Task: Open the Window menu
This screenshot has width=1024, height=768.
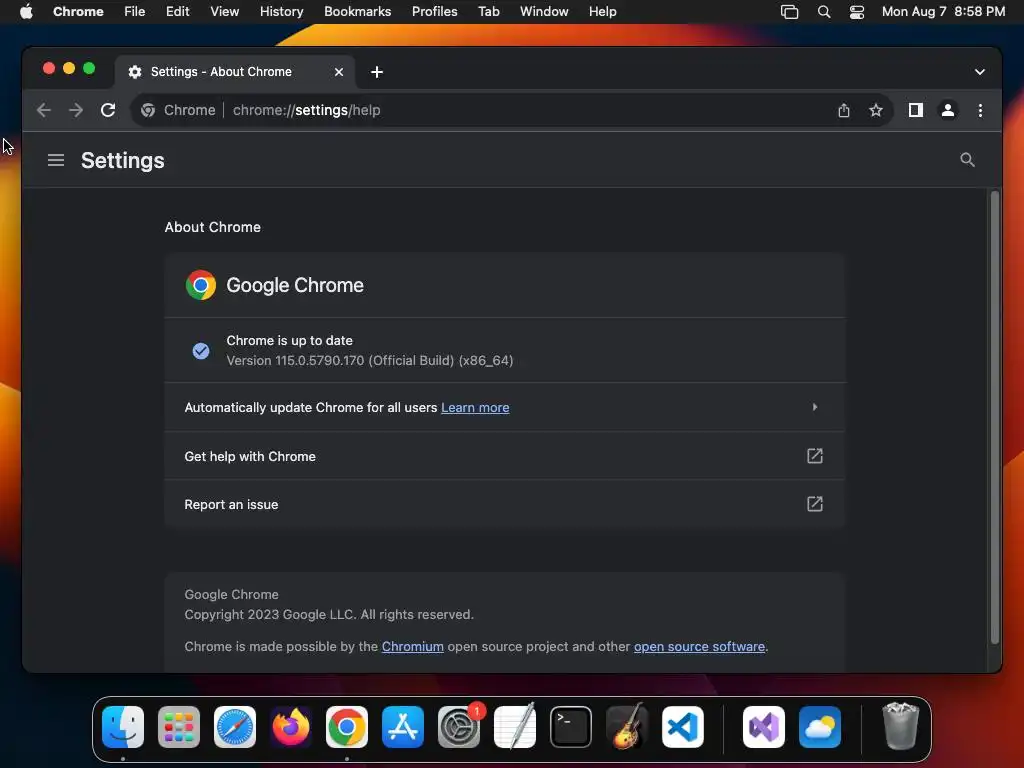Action: (544, 12)
